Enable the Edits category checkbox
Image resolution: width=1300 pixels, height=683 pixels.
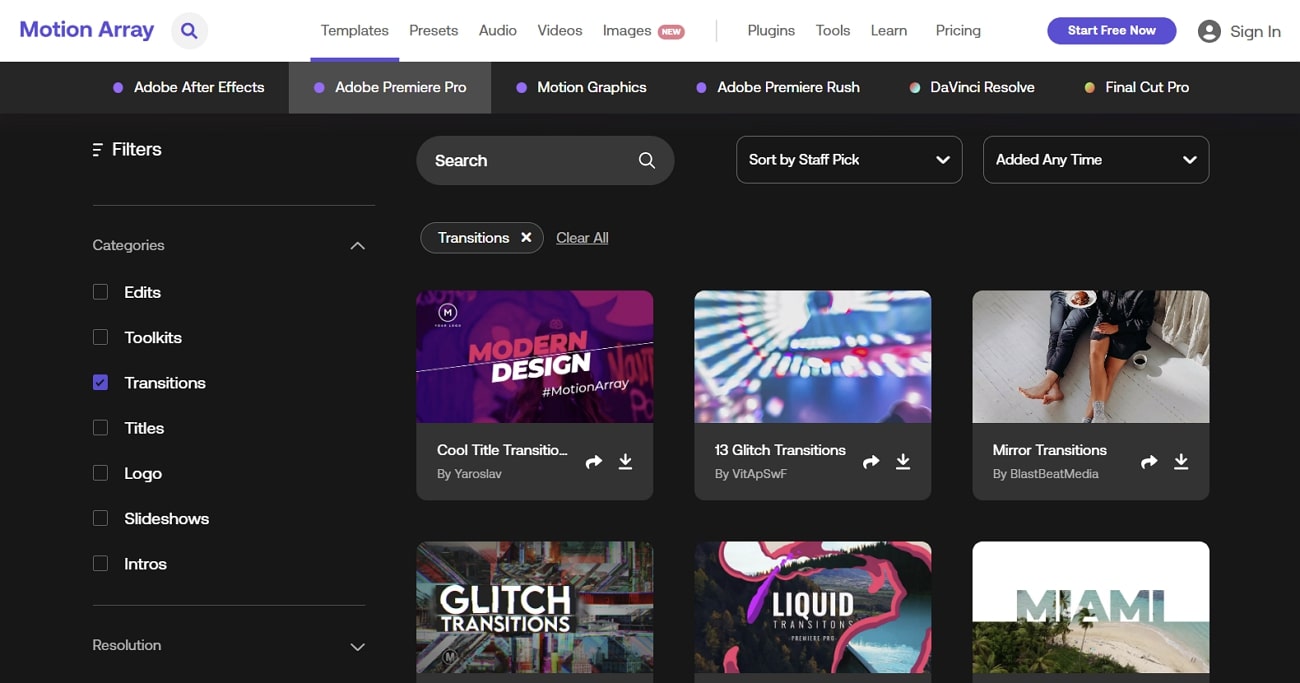point(100,292)
